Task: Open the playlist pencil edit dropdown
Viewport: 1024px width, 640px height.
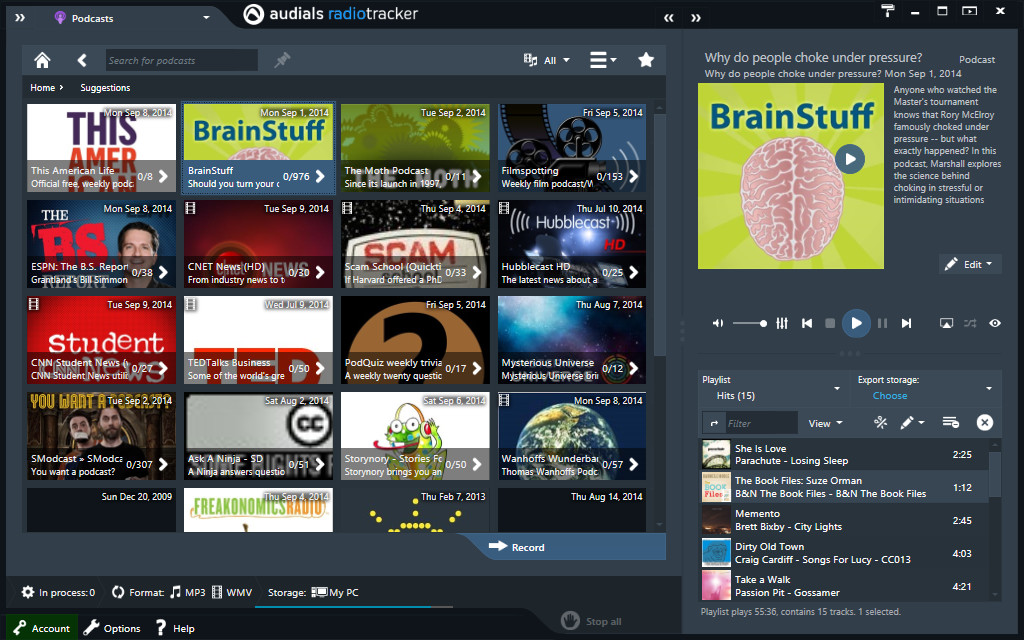Action: coord(912,423)
